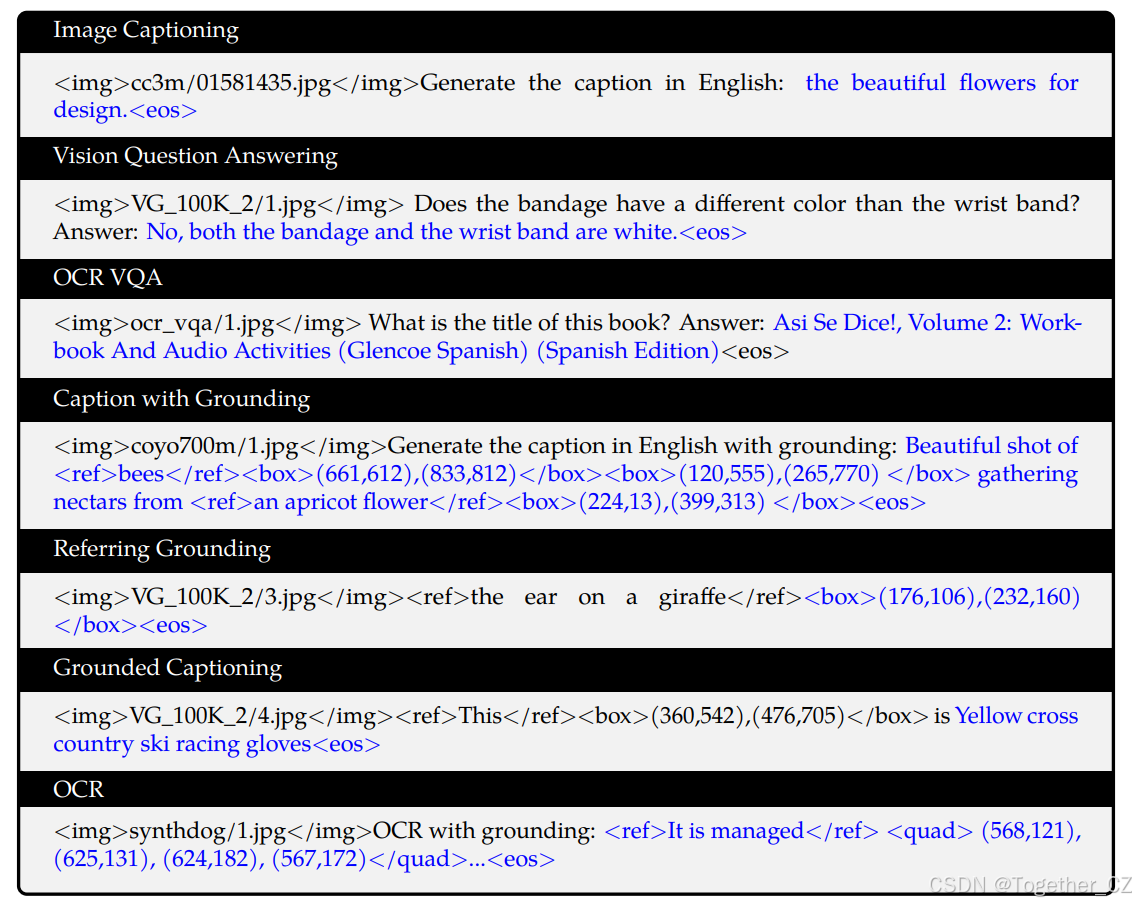Click the blue text 'It is managed'

(x=735, y=831)
